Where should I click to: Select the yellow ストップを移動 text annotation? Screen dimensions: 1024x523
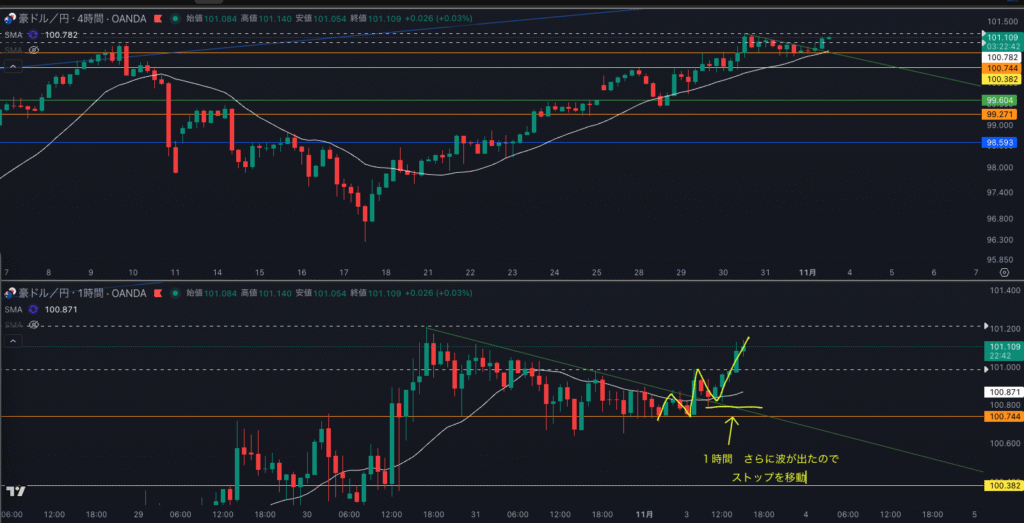(768, 478)
